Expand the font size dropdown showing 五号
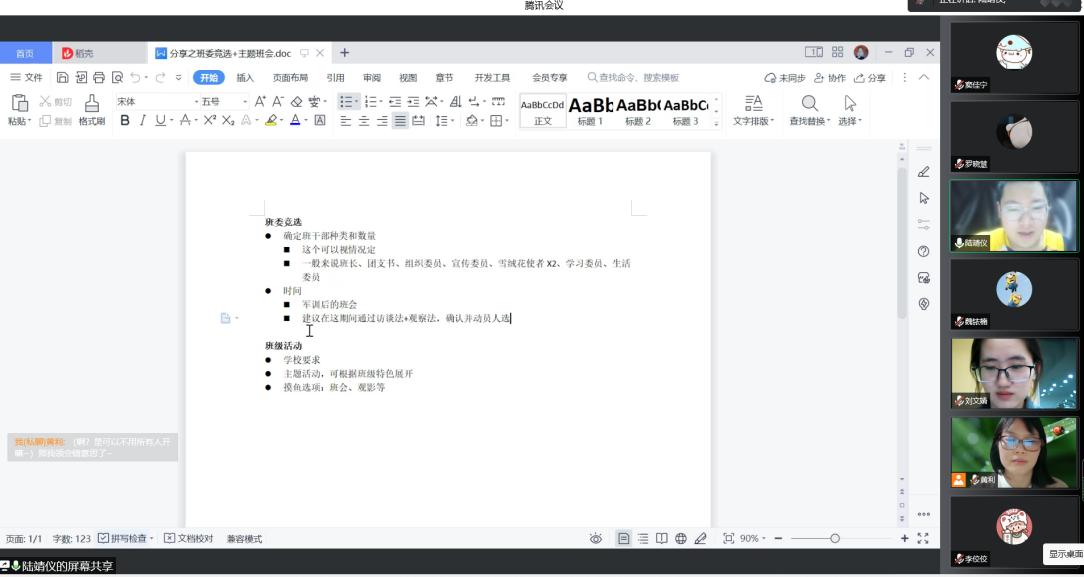The image size is (1084, 577). tap(224, 101)
